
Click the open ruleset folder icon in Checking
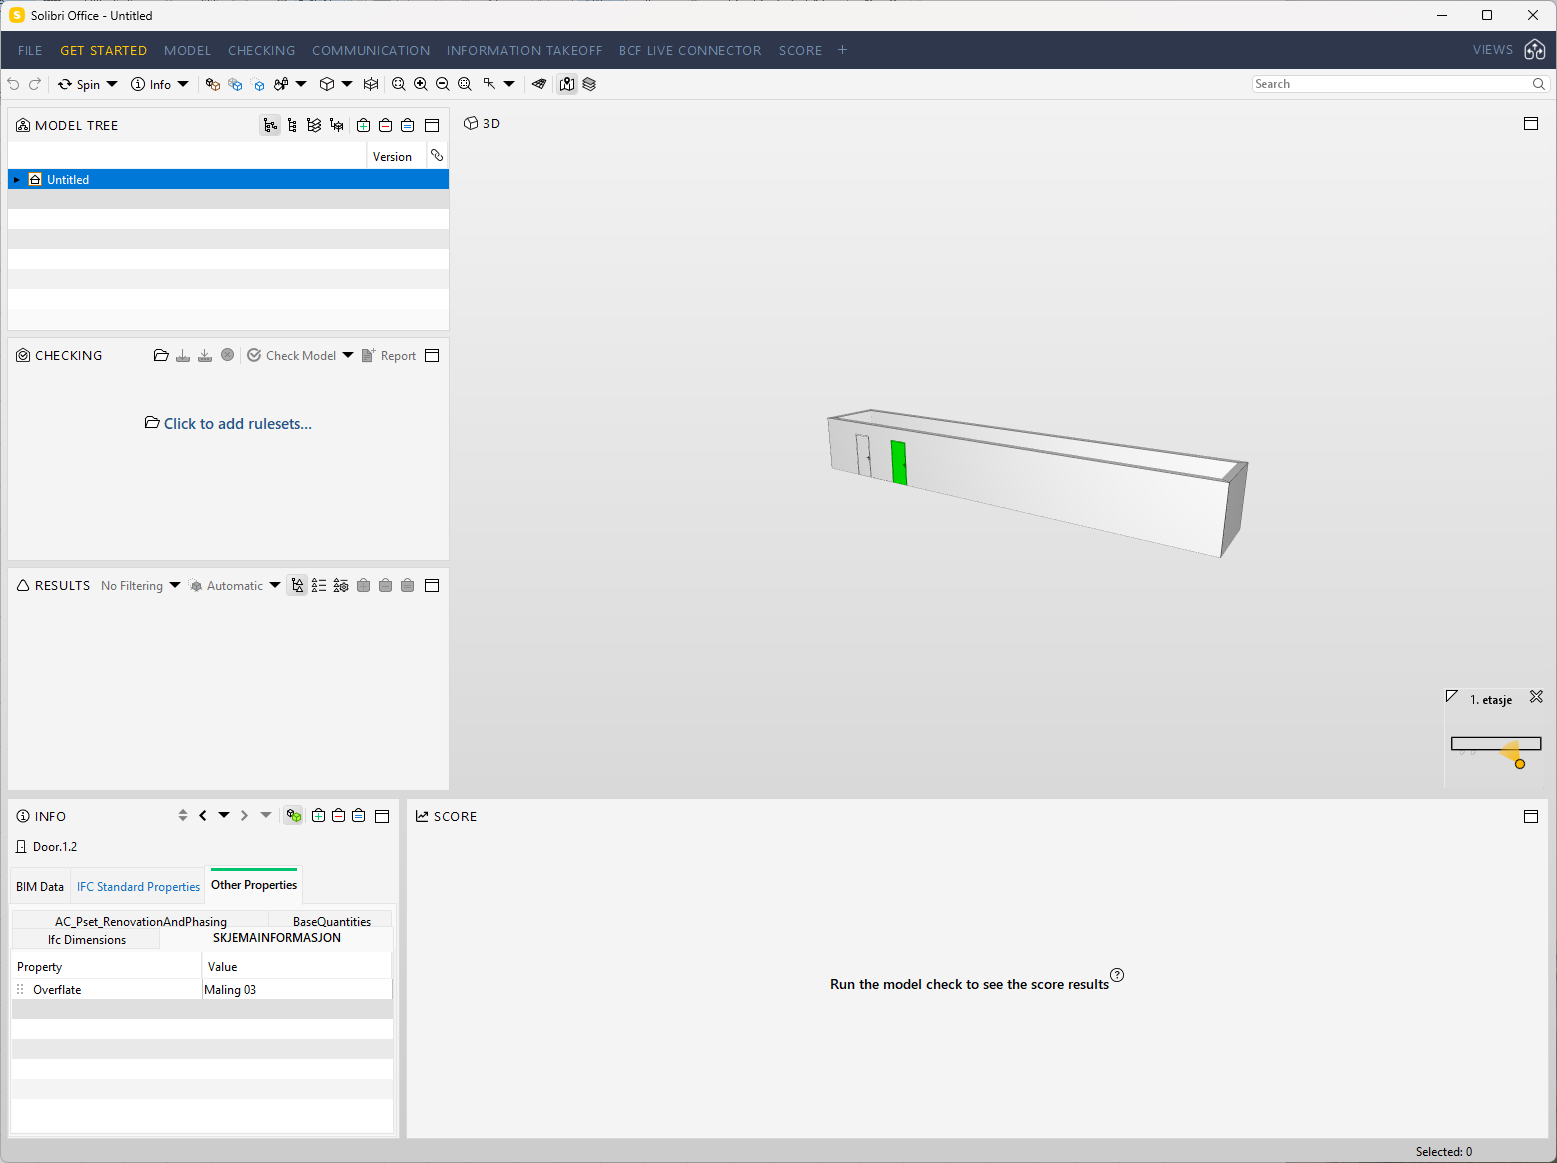[x=161, y=356]
